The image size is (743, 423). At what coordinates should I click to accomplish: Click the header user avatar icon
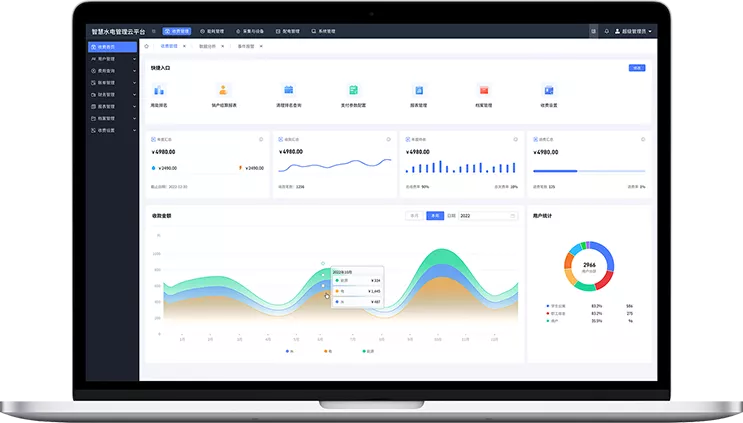[x=617, y=31]
